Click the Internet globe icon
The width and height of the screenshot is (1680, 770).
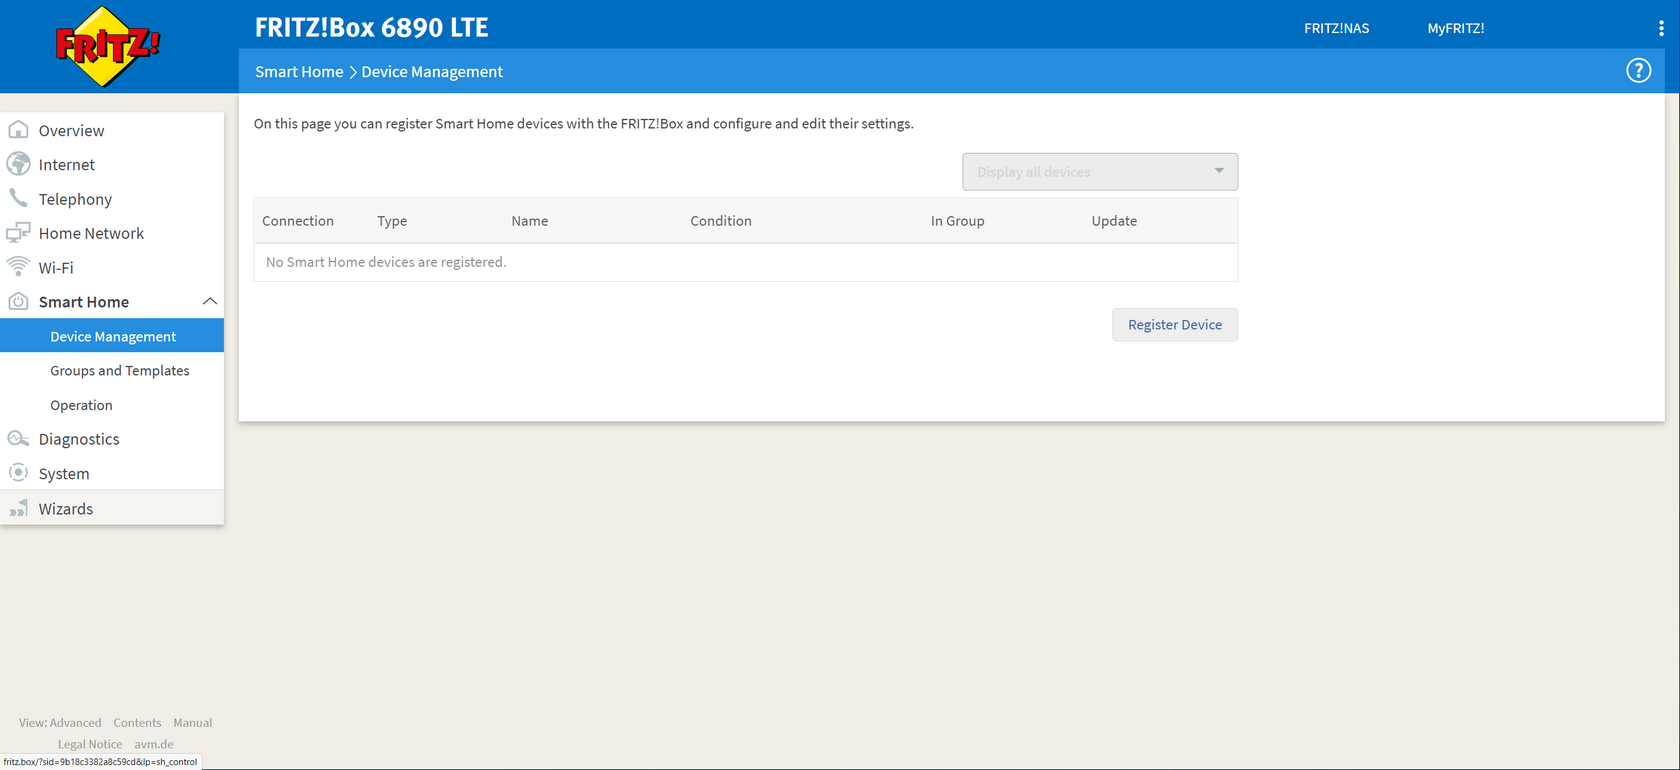pos(18,164)
